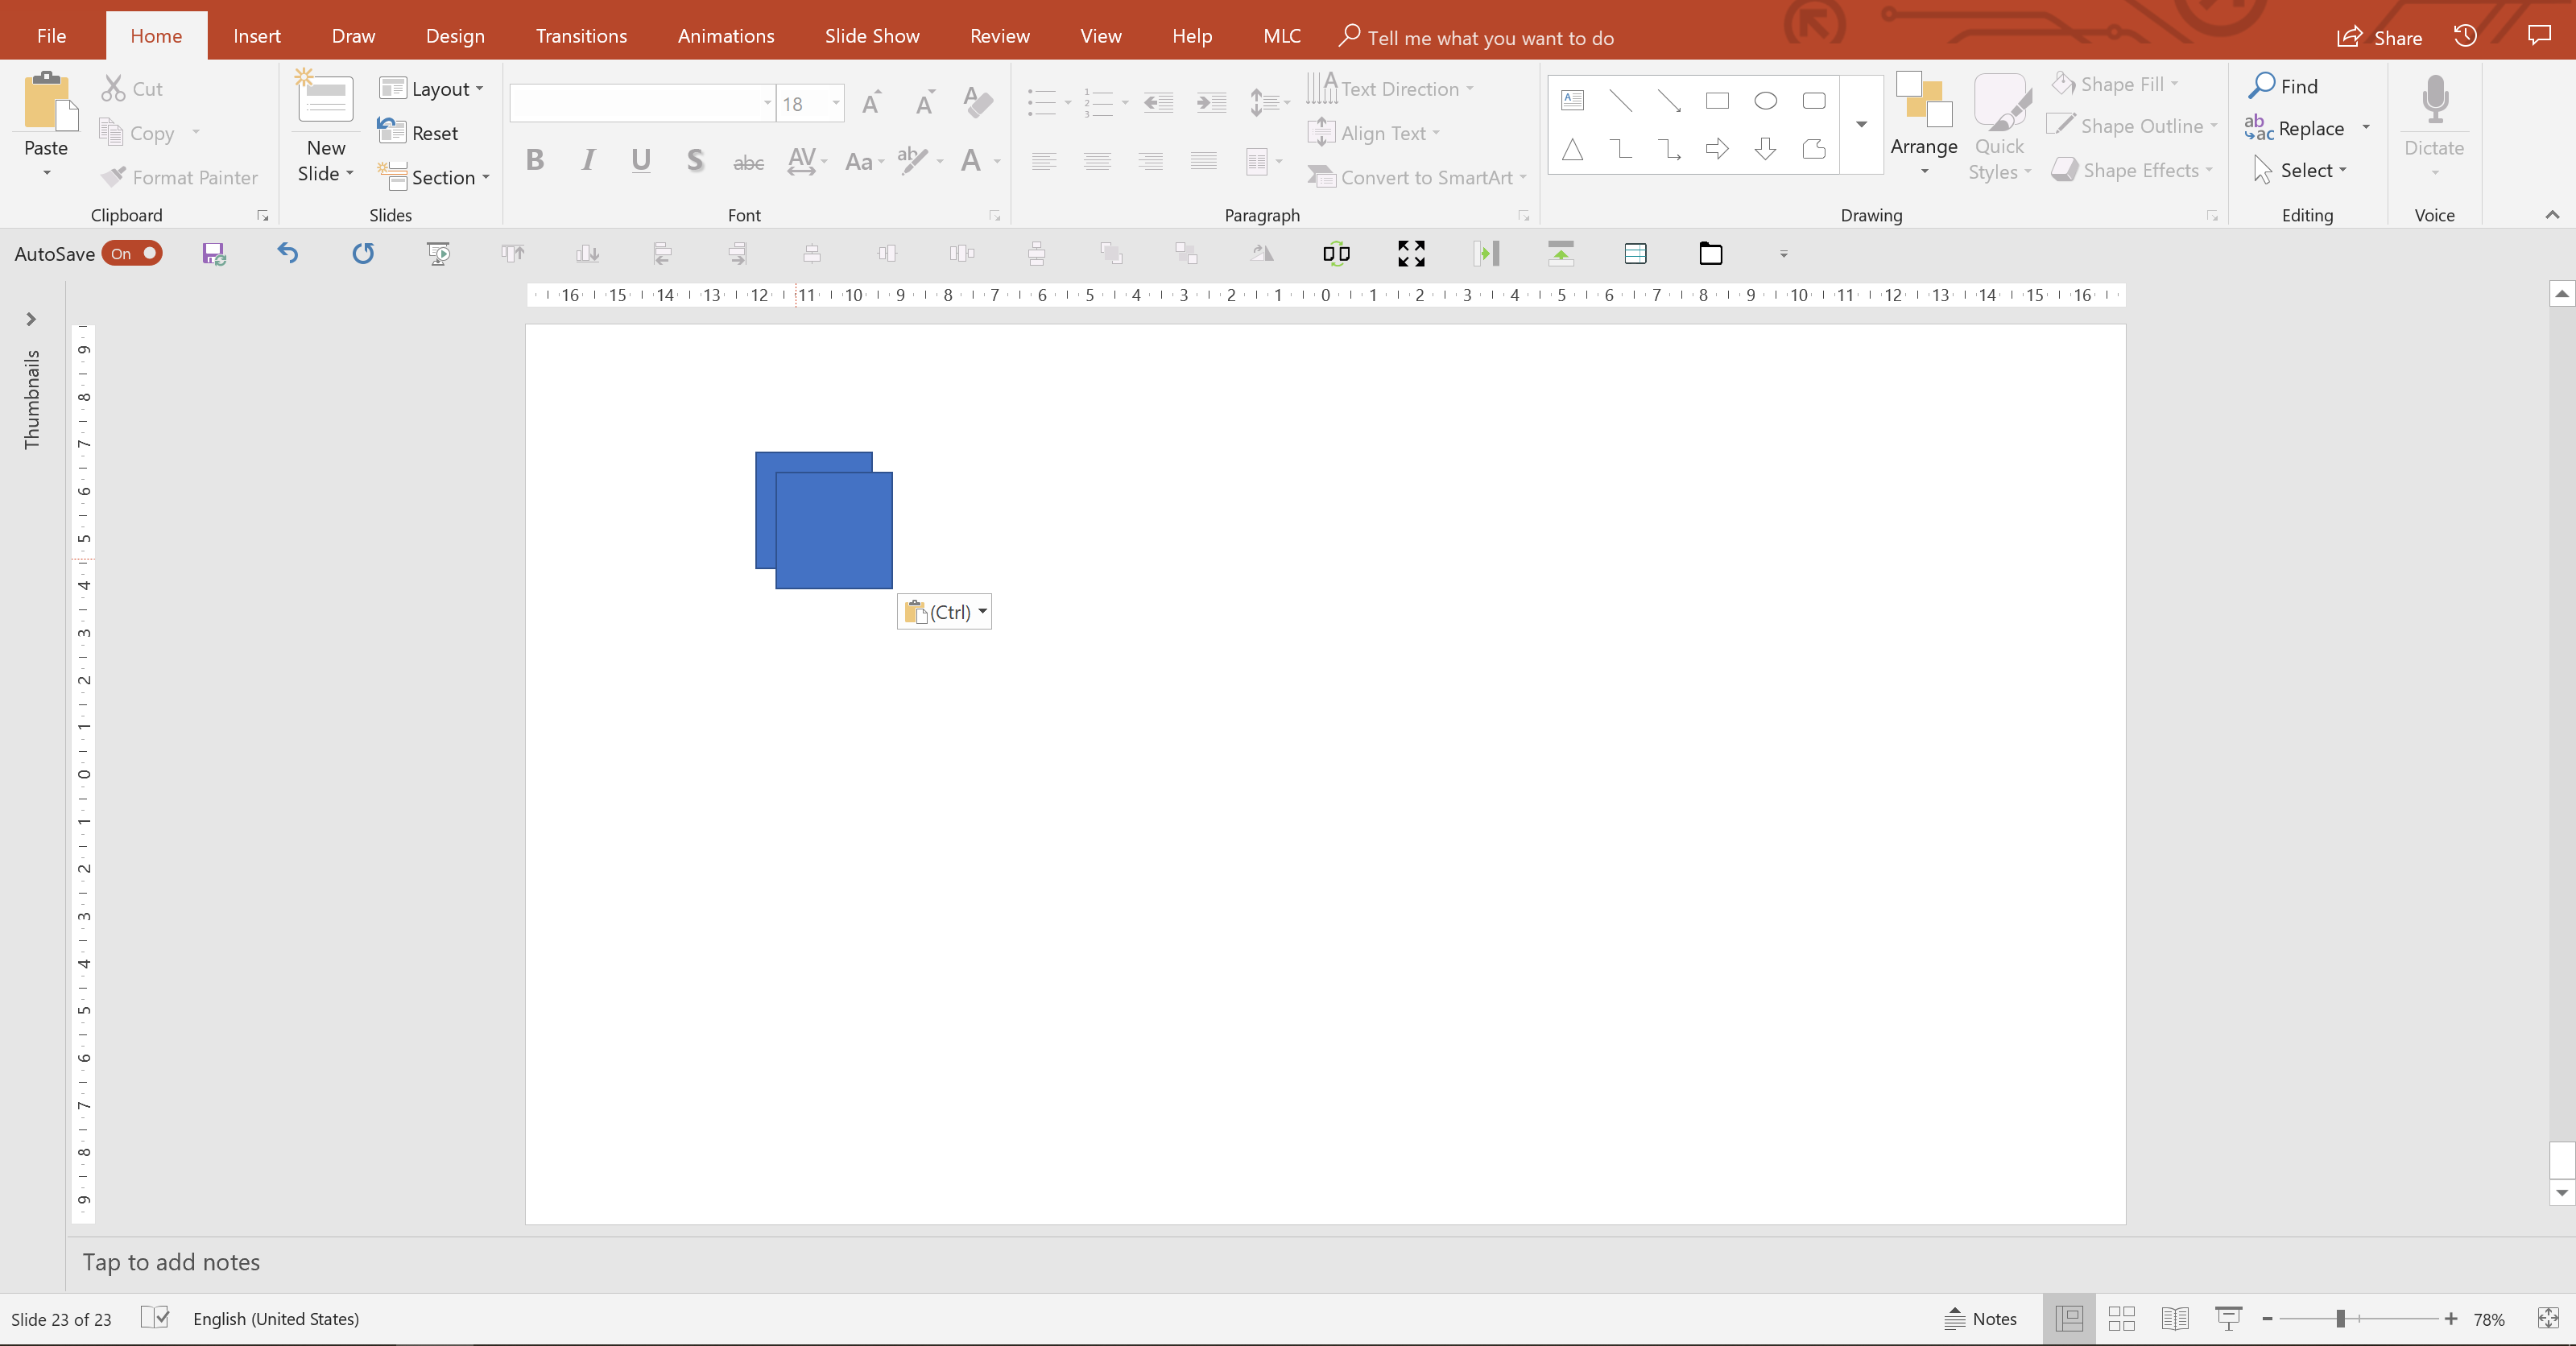Click the Find button
The width and height of the screenshot is (2576, 1346).
(x=2284, y=86)
